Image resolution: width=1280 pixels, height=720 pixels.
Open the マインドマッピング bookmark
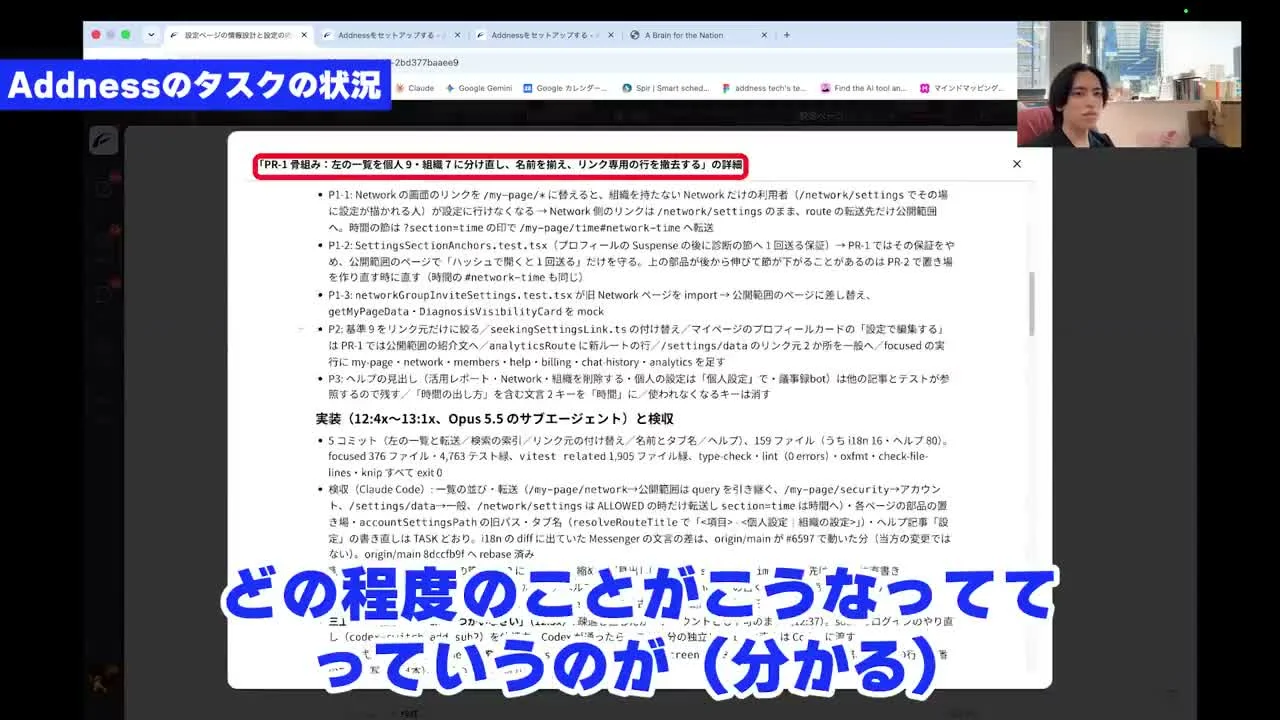point(962,88)
